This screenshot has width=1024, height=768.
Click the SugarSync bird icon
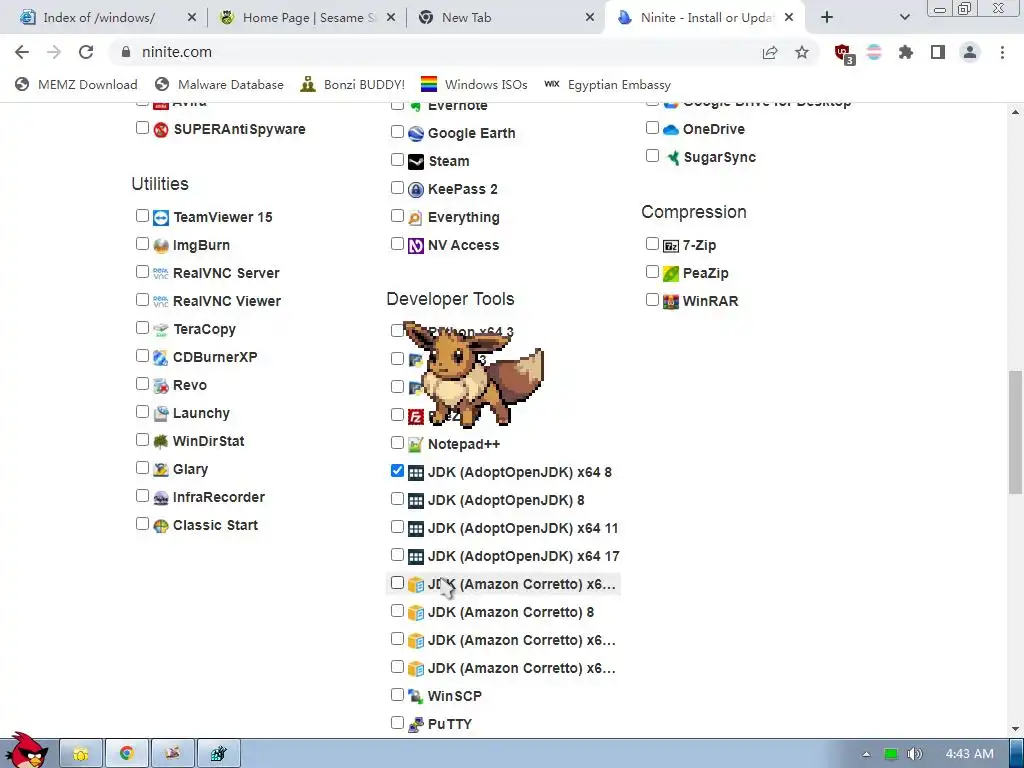671,157
